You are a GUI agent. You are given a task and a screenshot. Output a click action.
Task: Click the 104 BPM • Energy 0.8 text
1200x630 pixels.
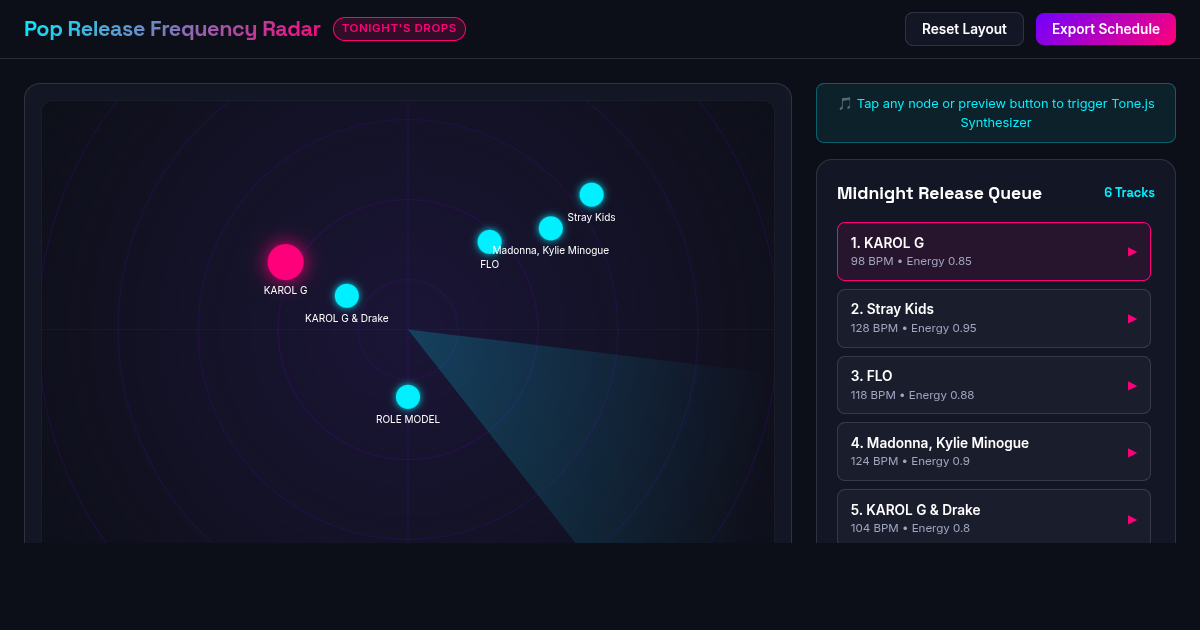(x=910, y=529)
